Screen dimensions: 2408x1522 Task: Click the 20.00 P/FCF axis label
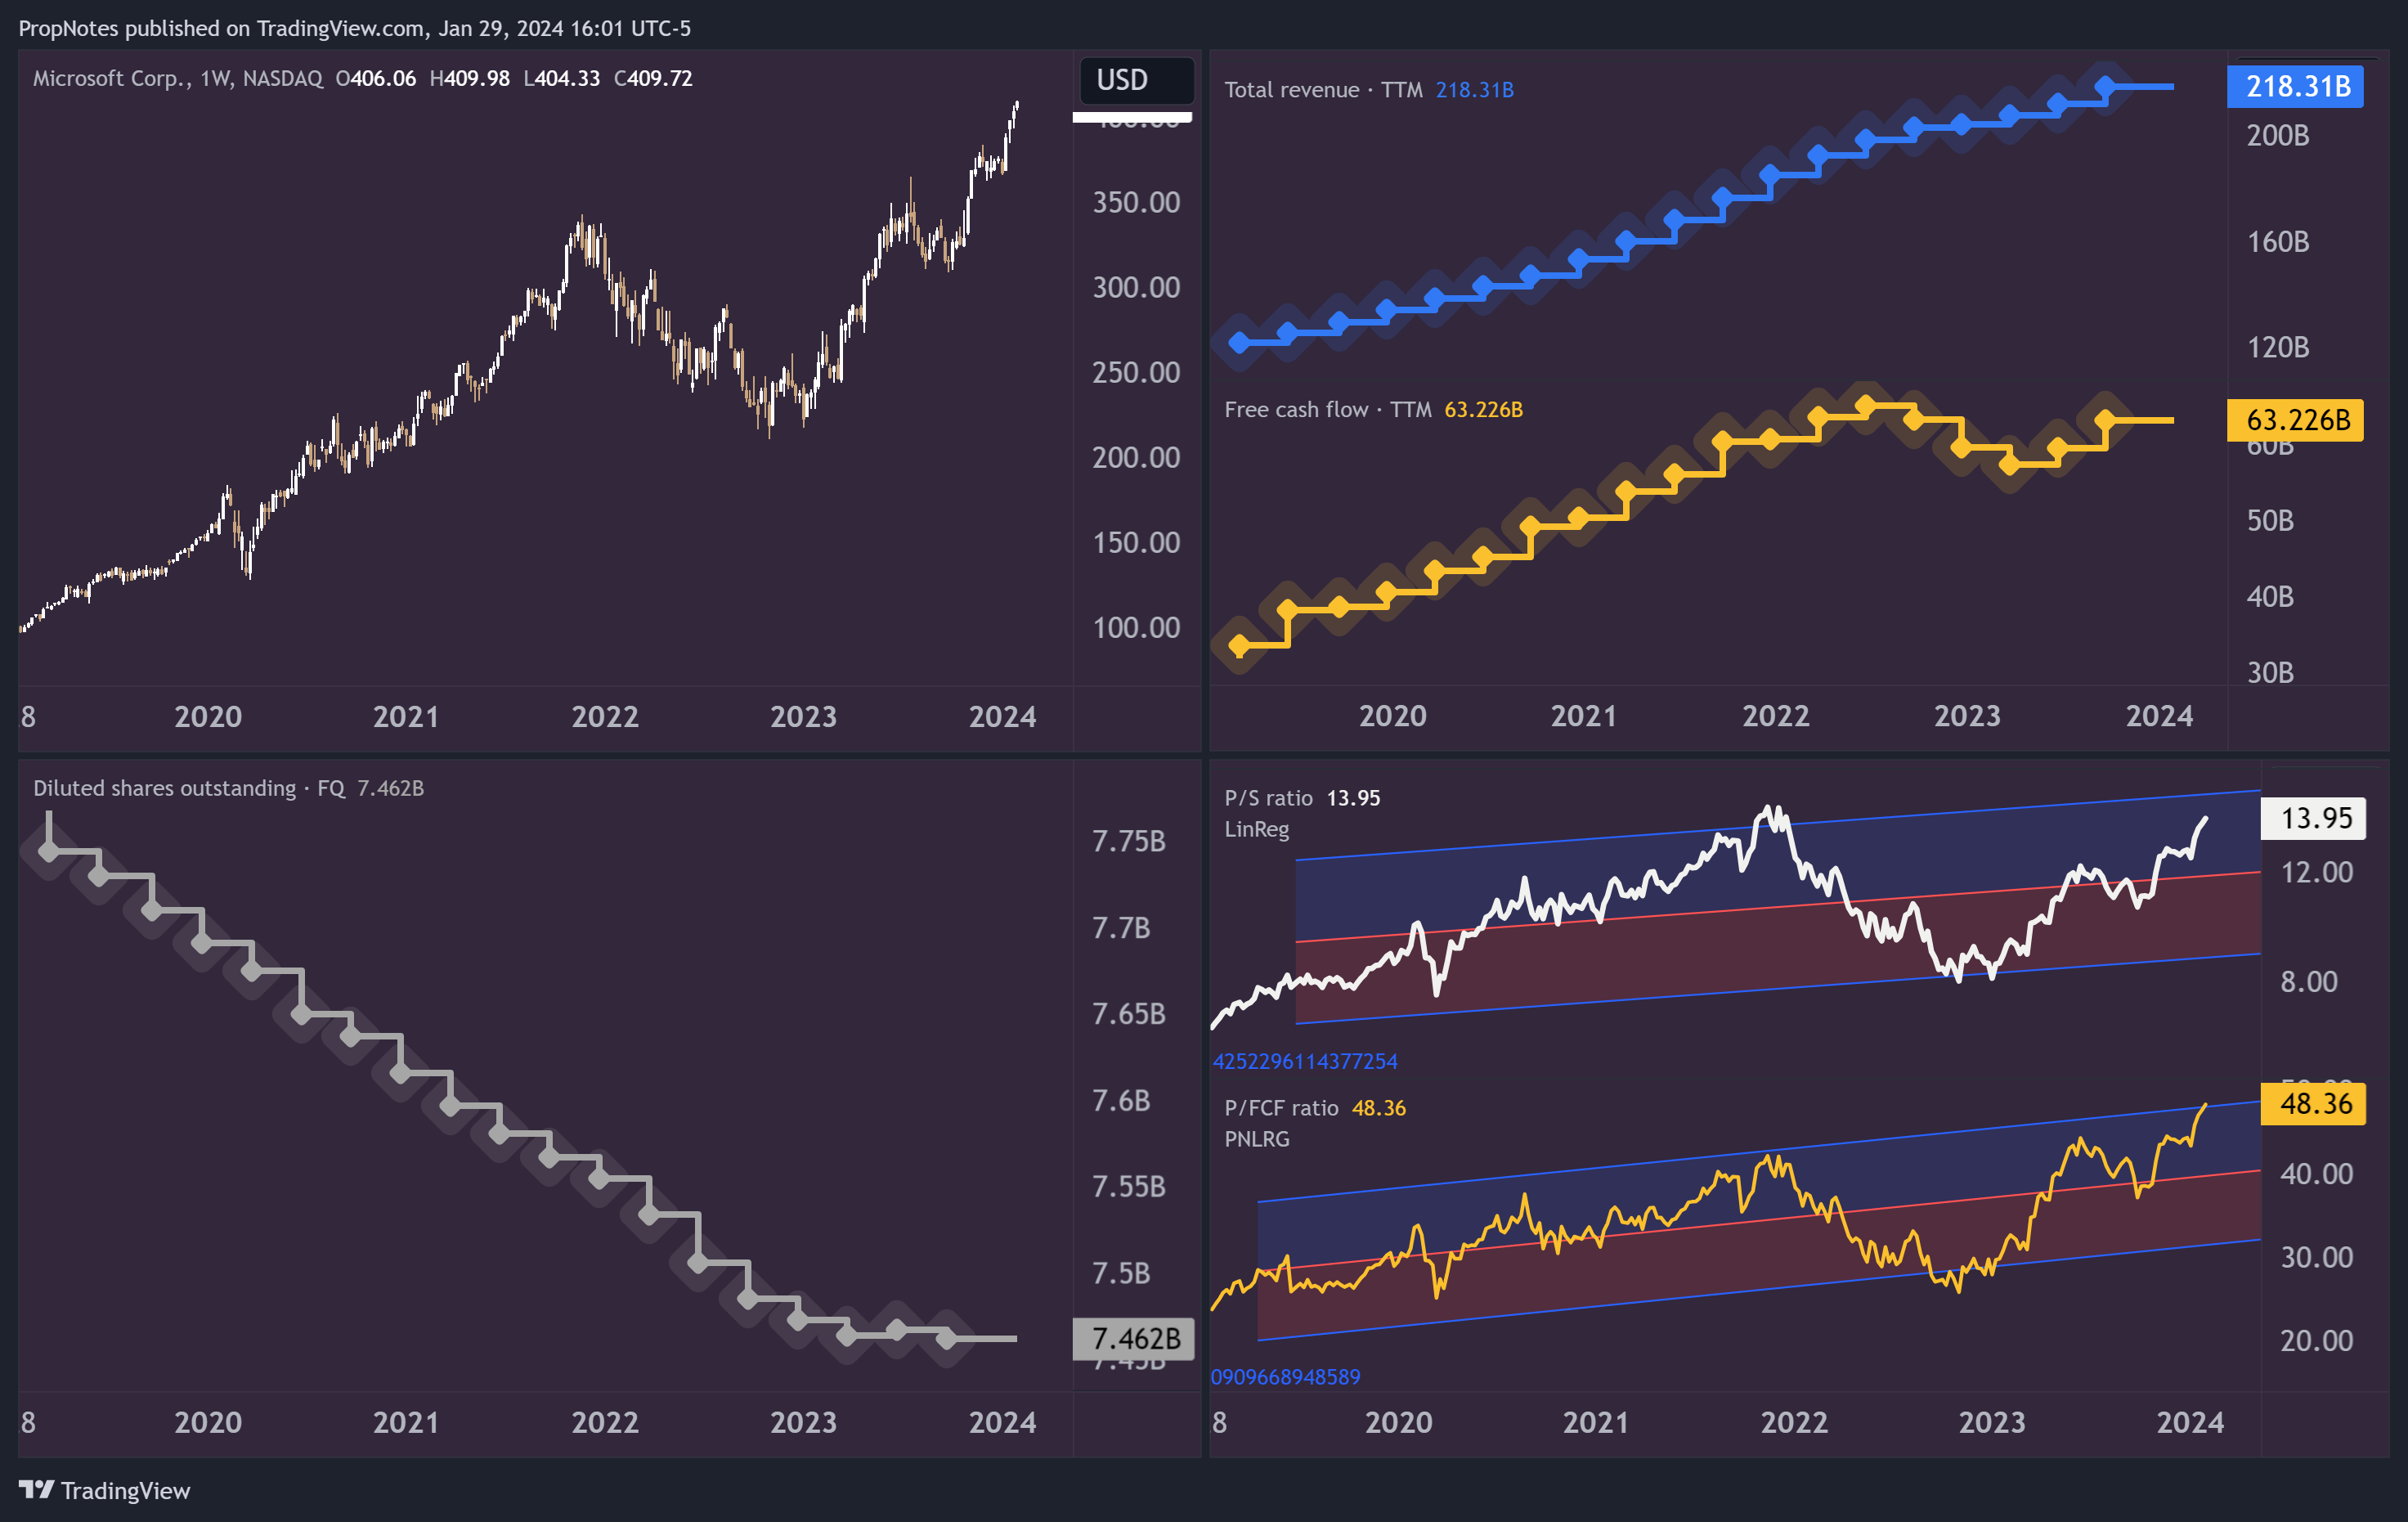point(2316,1340)
